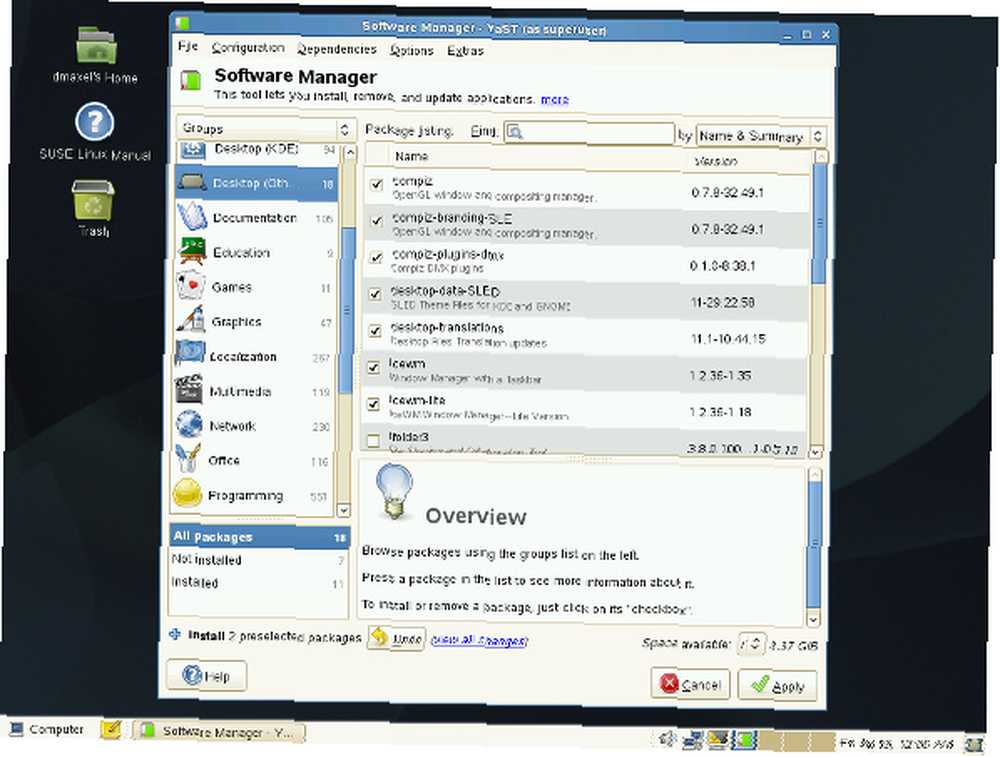
Task: Open the Configuration menu
Action: point(248,48)
